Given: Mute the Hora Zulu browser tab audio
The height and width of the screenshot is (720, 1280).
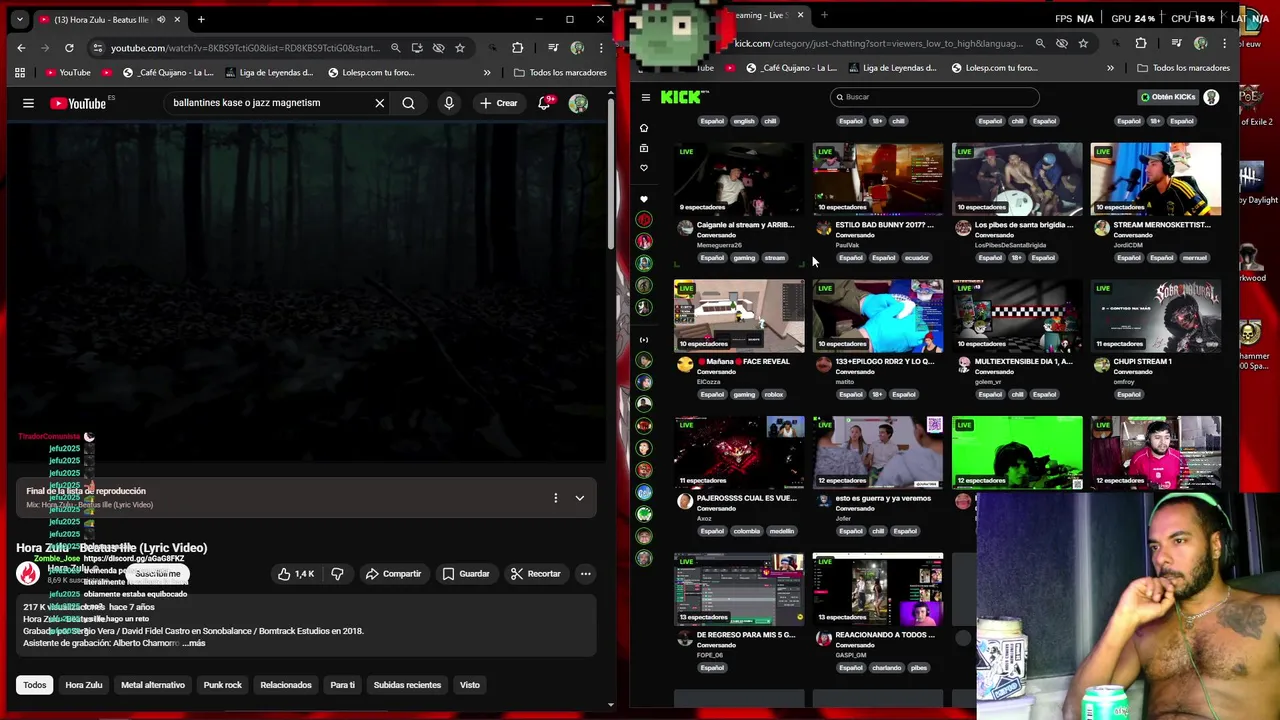Looking at the screenshot, I should click(x=161, y=19).
